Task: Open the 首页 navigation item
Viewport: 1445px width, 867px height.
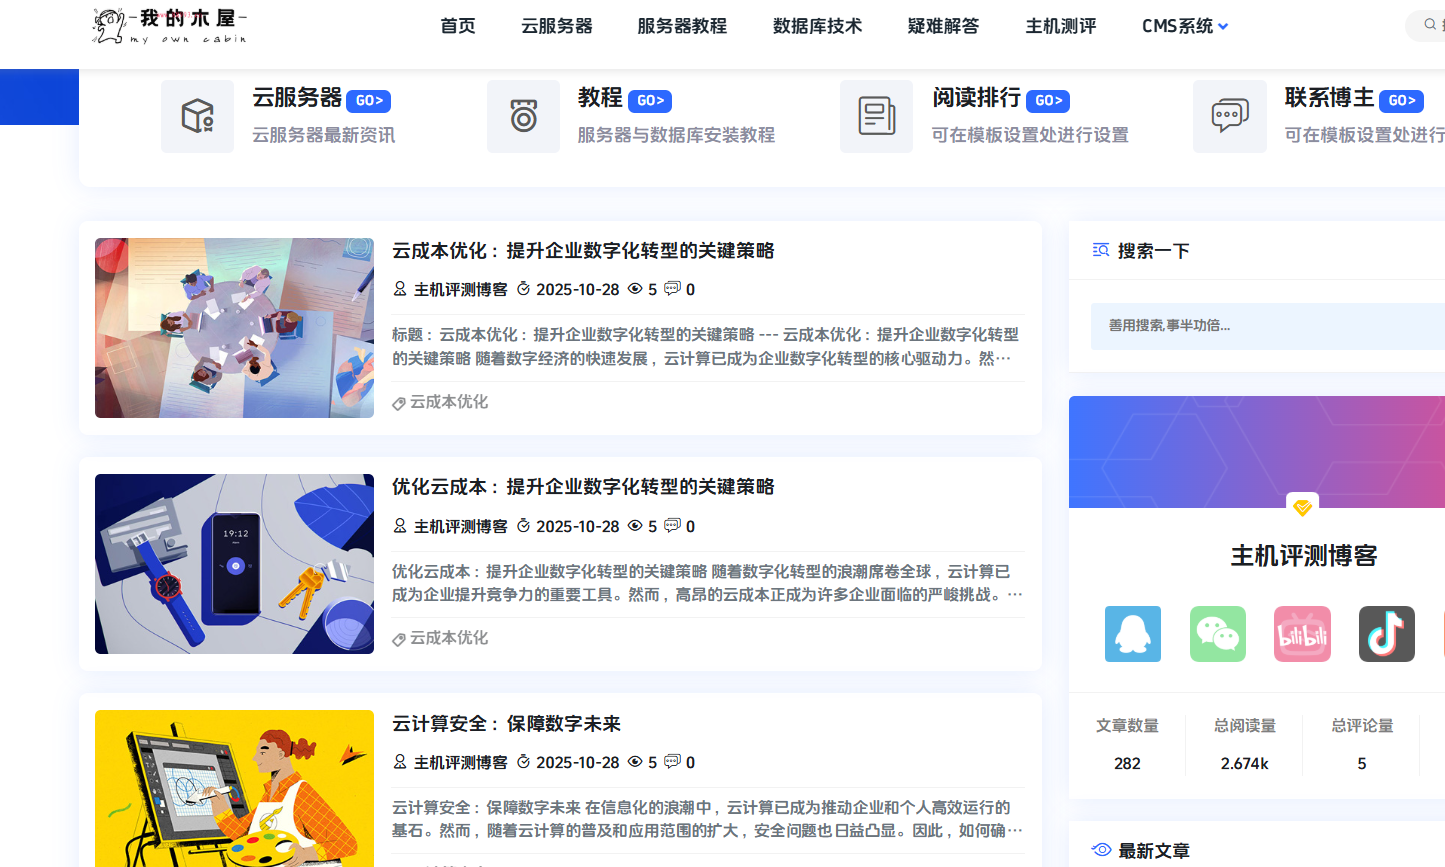Action: click(x=458, y=26)
